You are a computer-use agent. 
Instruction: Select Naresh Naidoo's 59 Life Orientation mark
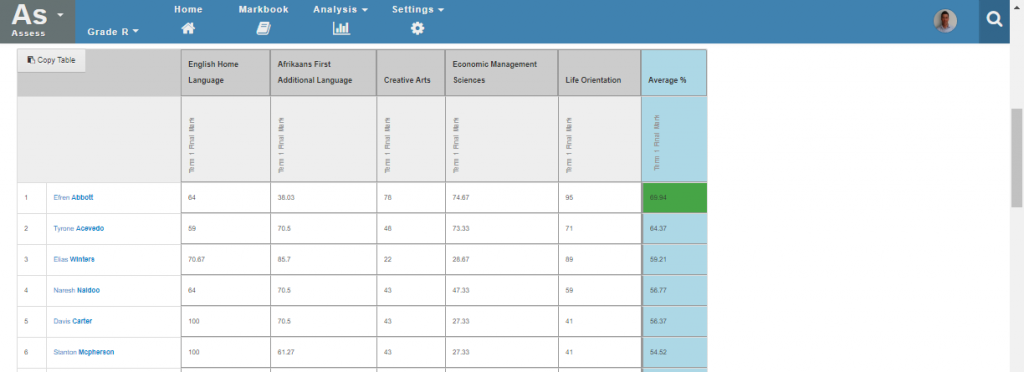(600, 290)
